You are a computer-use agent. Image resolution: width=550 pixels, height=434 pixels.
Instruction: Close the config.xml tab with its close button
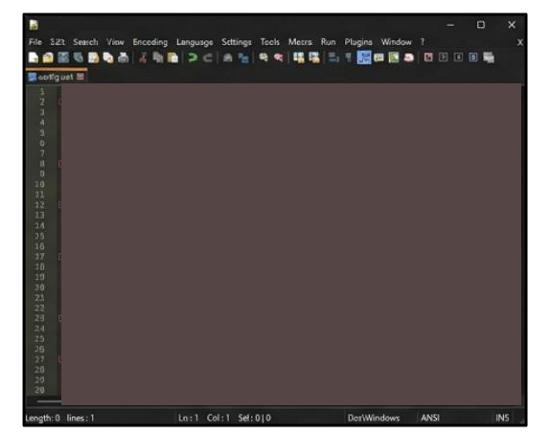(80, 76)
